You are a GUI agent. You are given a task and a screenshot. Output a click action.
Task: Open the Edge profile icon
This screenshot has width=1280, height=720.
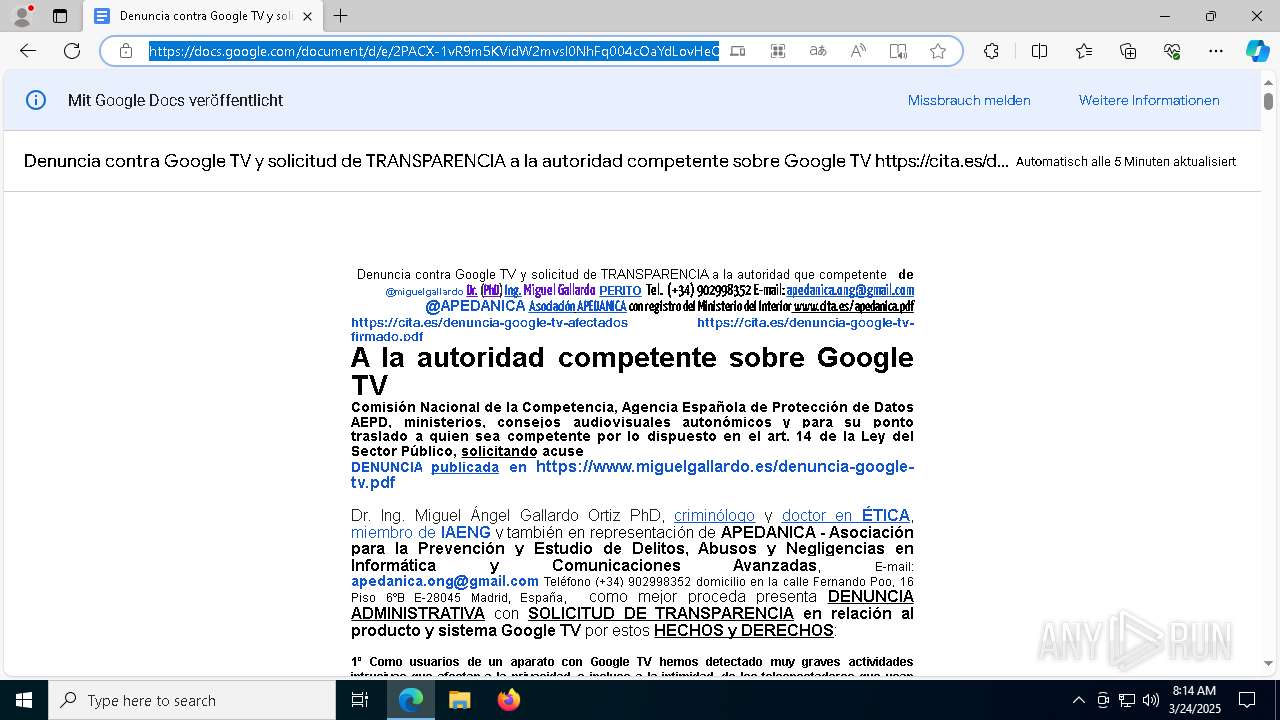click(22, 15)
